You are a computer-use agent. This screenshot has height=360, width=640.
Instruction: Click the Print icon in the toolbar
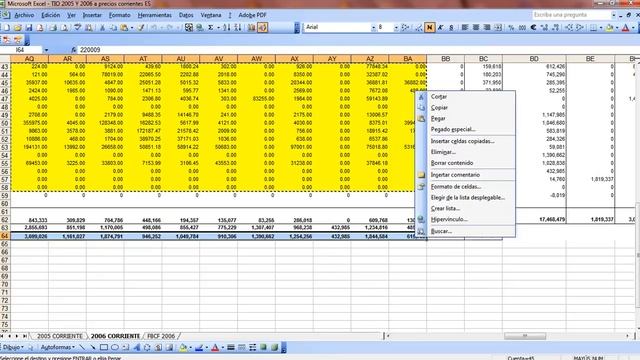tap(53, 27)
